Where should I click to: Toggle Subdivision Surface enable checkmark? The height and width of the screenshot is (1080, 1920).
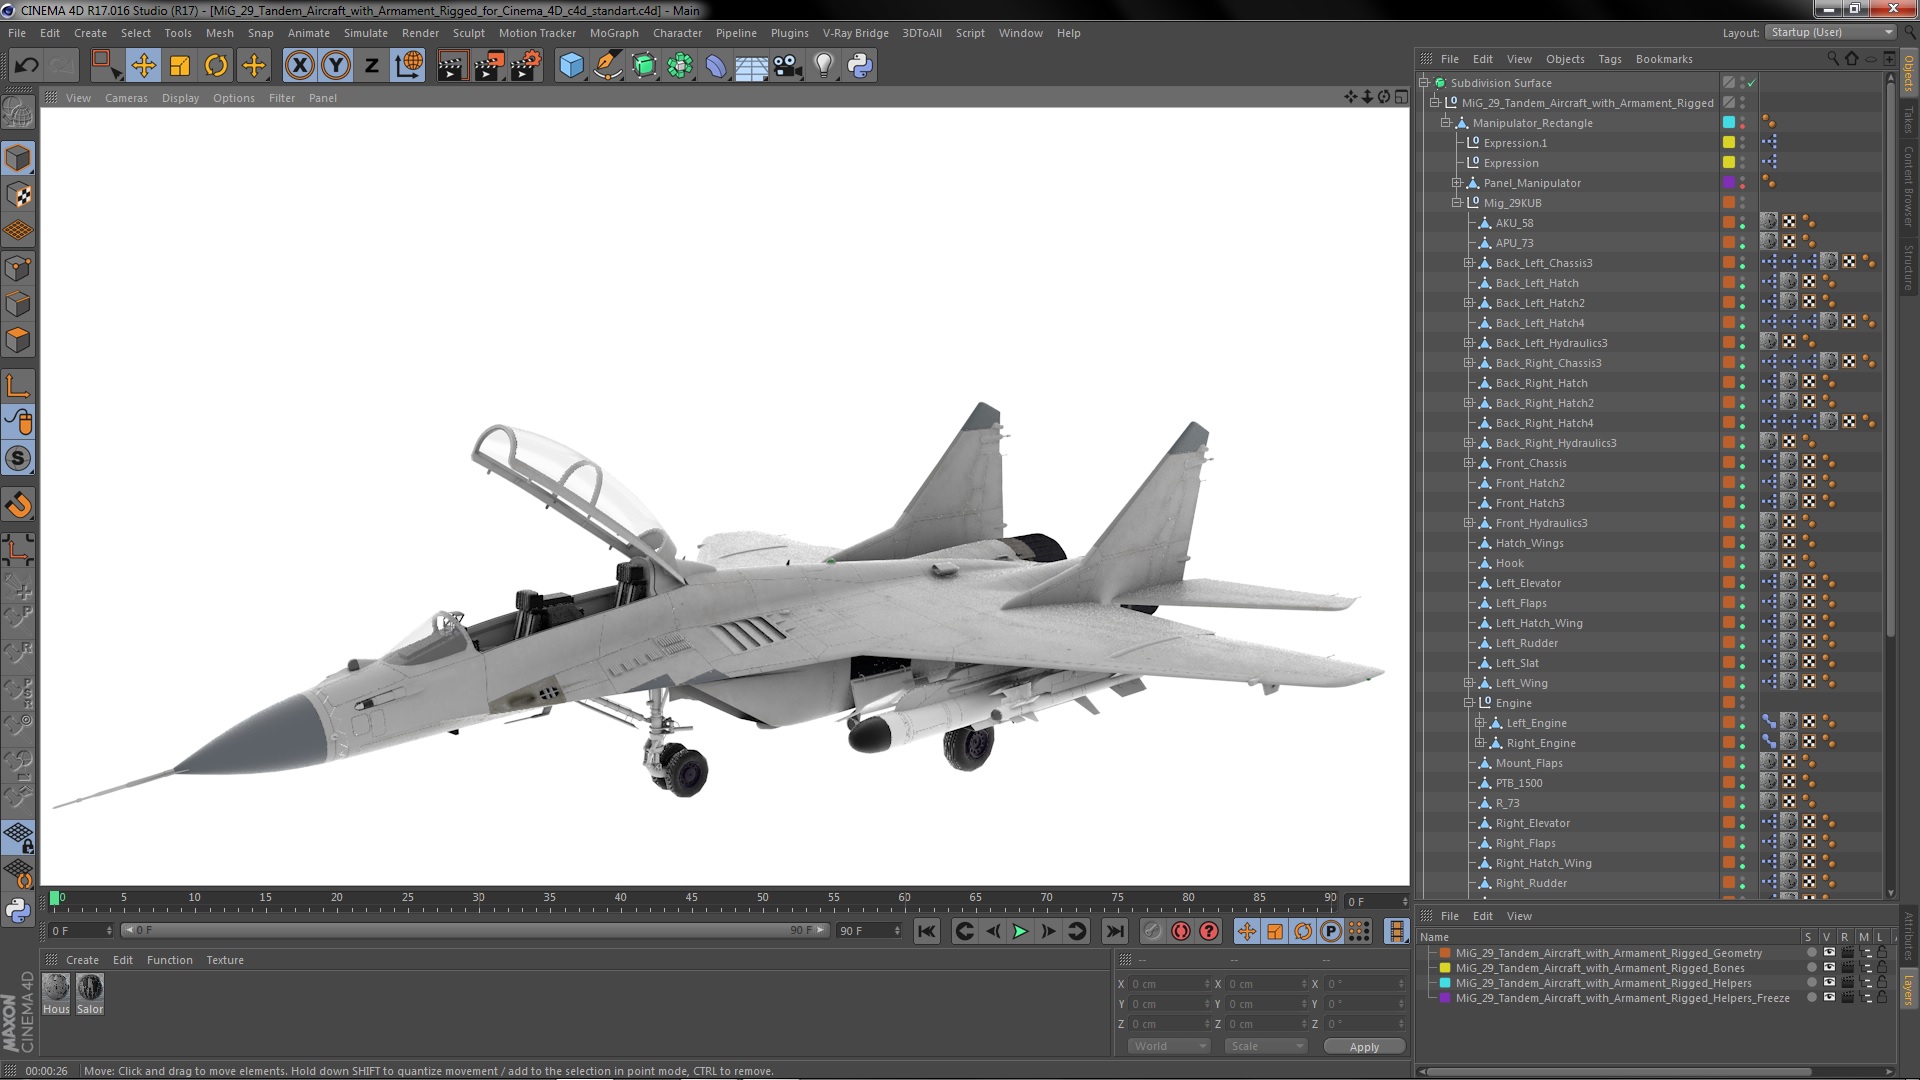coord(1752,83)
